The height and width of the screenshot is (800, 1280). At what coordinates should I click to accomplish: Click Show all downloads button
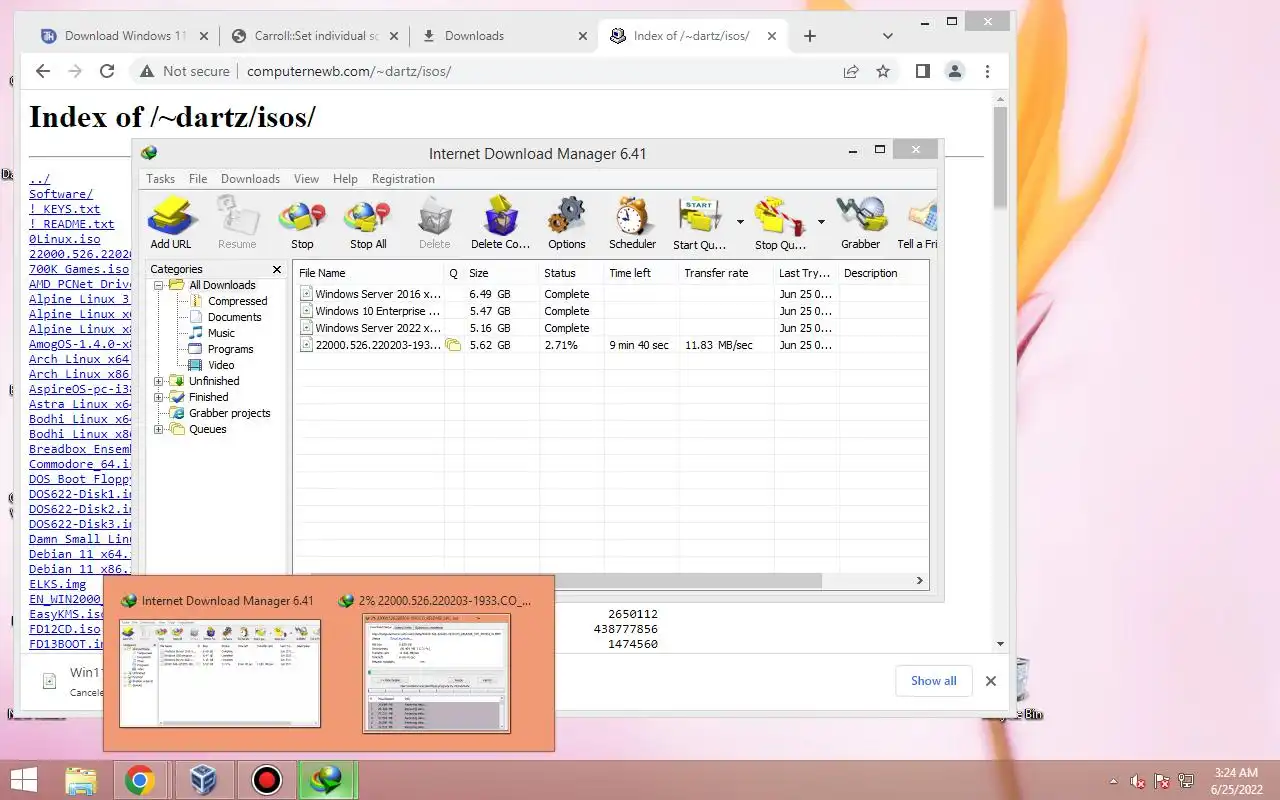933,681
